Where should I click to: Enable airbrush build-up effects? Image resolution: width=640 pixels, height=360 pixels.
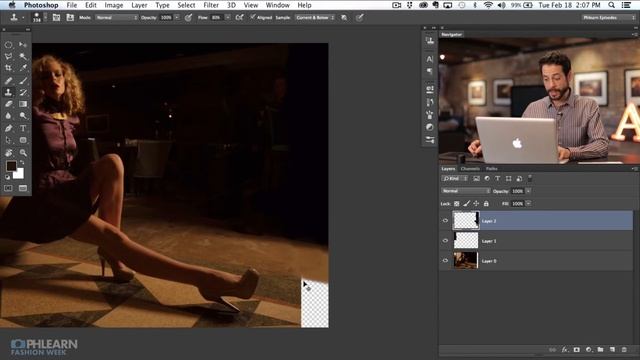point(240,18)
